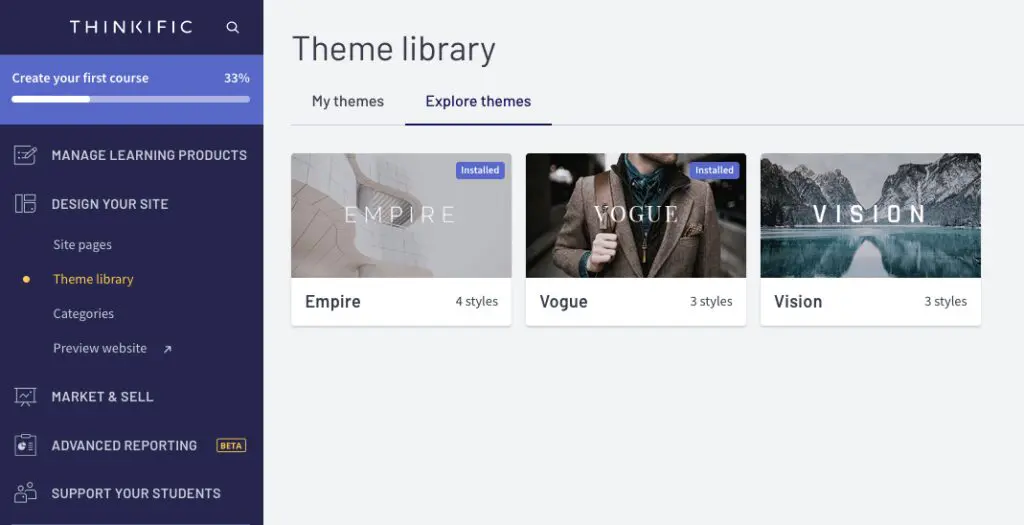
Task: Click the BETA badge next to Advanced Reporting
Action: click(231, 446)
